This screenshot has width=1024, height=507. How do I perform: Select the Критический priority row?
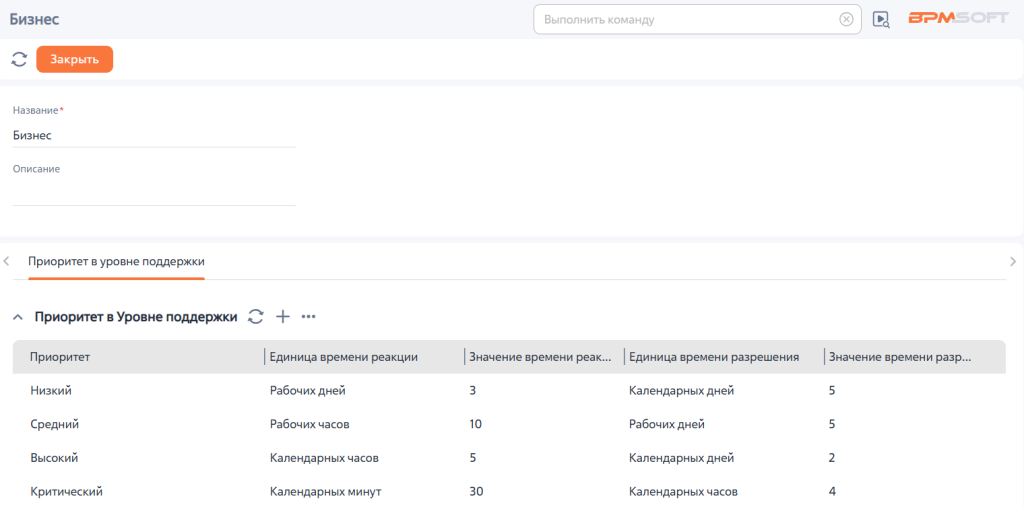tap(509, 491)
